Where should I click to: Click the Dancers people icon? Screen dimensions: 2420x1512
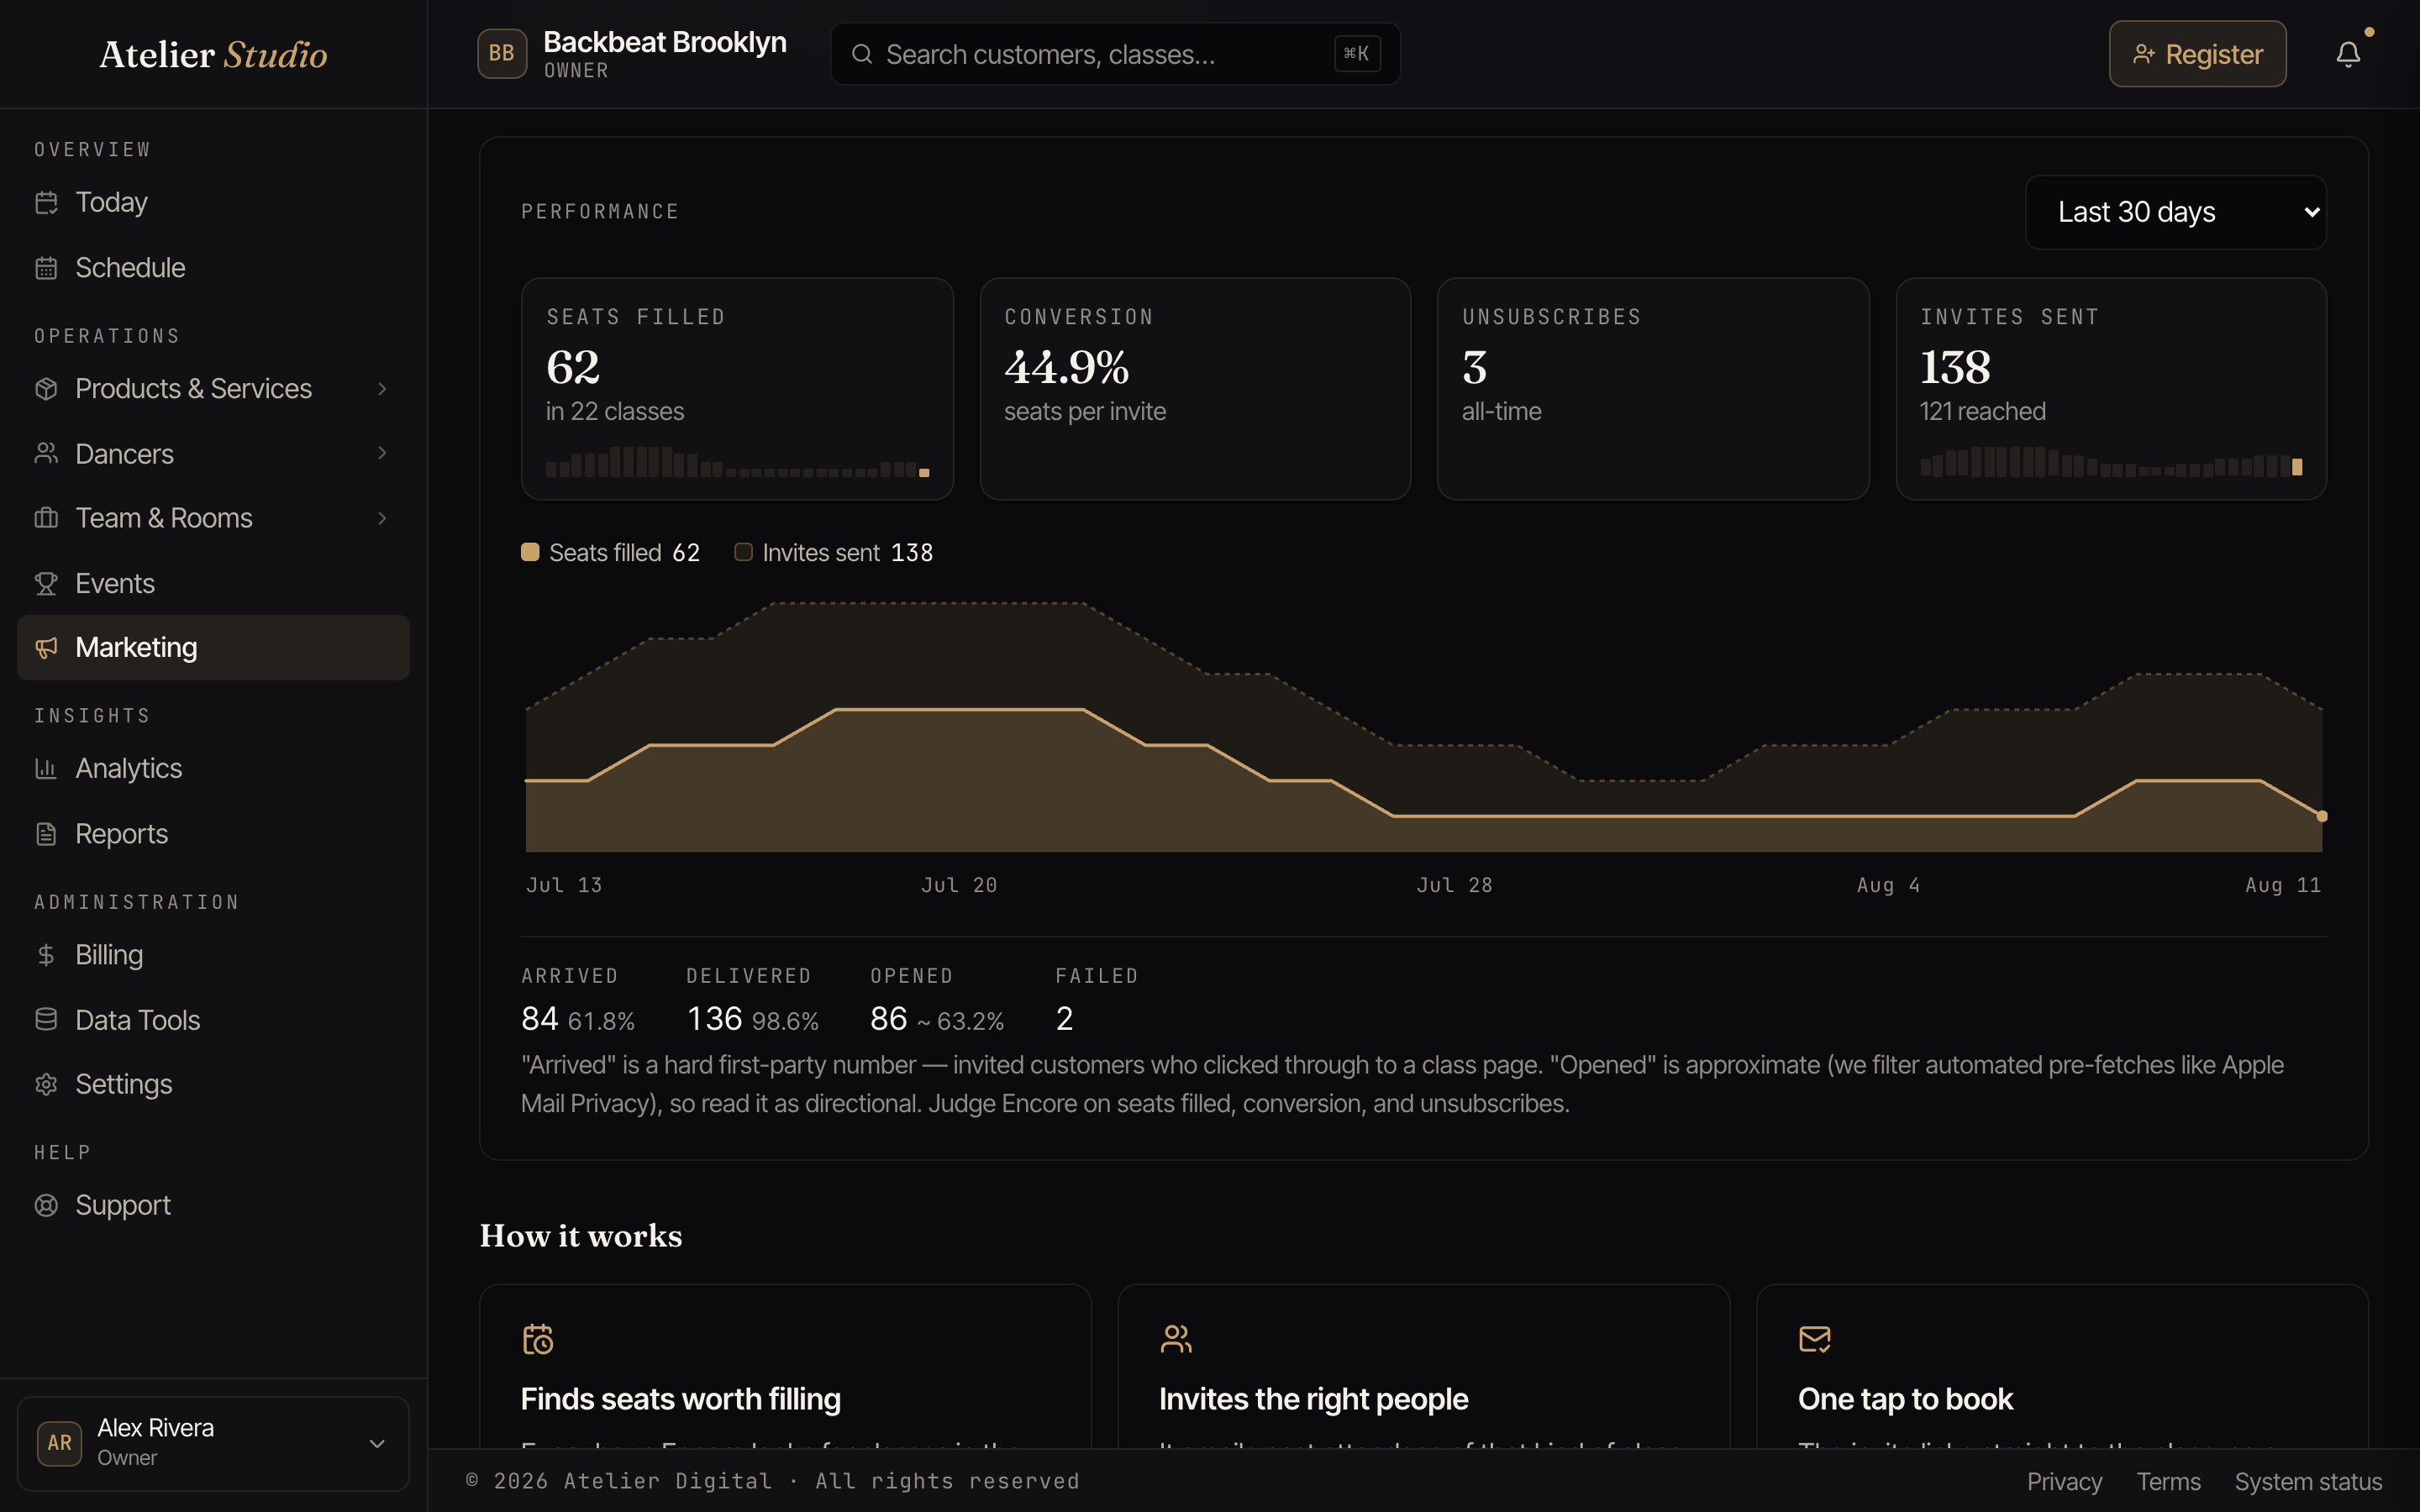pyautogui.click(x=46, y=454)
